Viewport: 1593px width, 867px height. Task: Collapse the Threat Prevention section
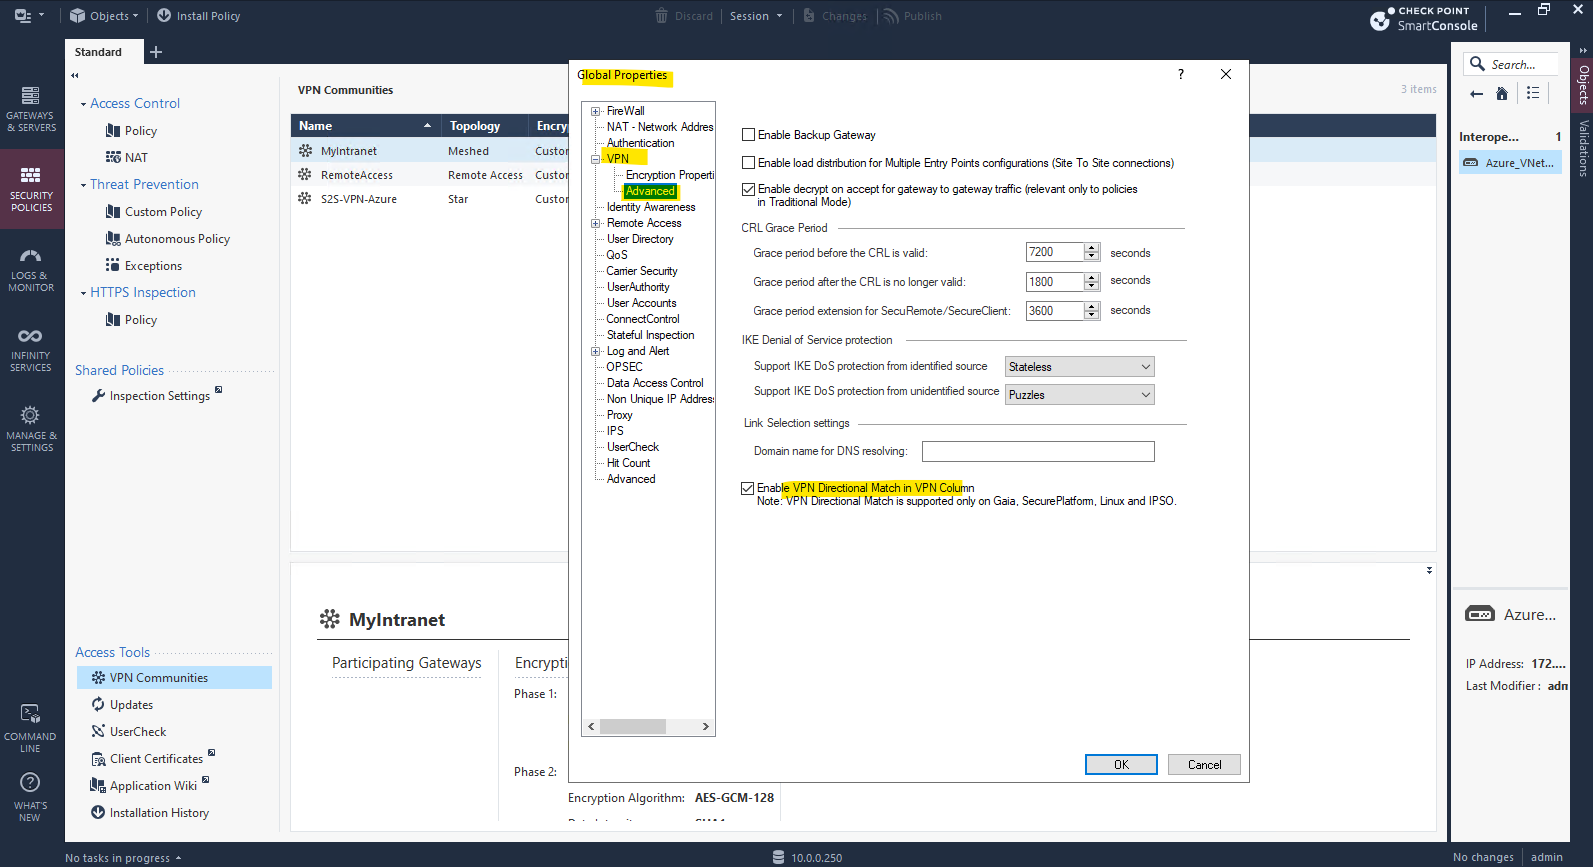83,185
